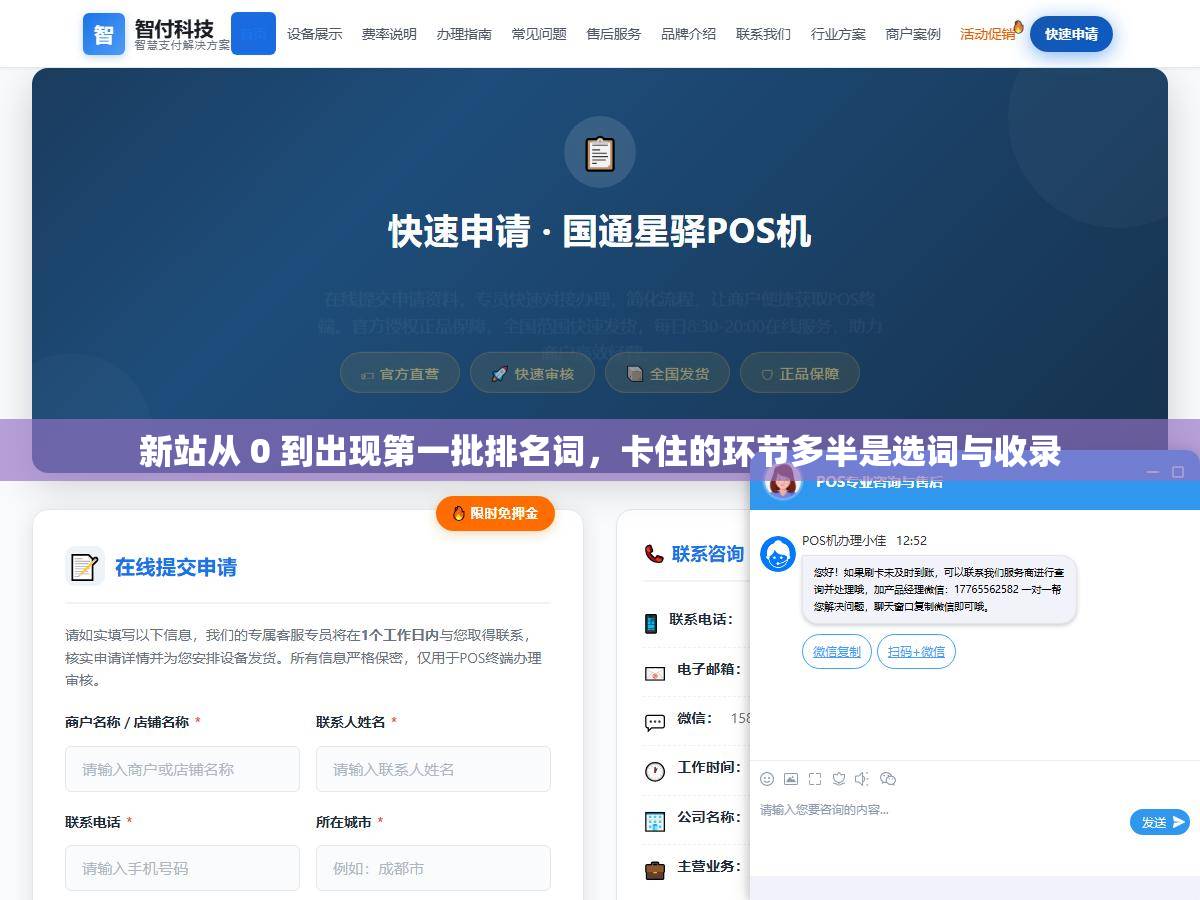Click the screenshot capture icon in chat
This screenshot has height=900, width=1200.
815,778
